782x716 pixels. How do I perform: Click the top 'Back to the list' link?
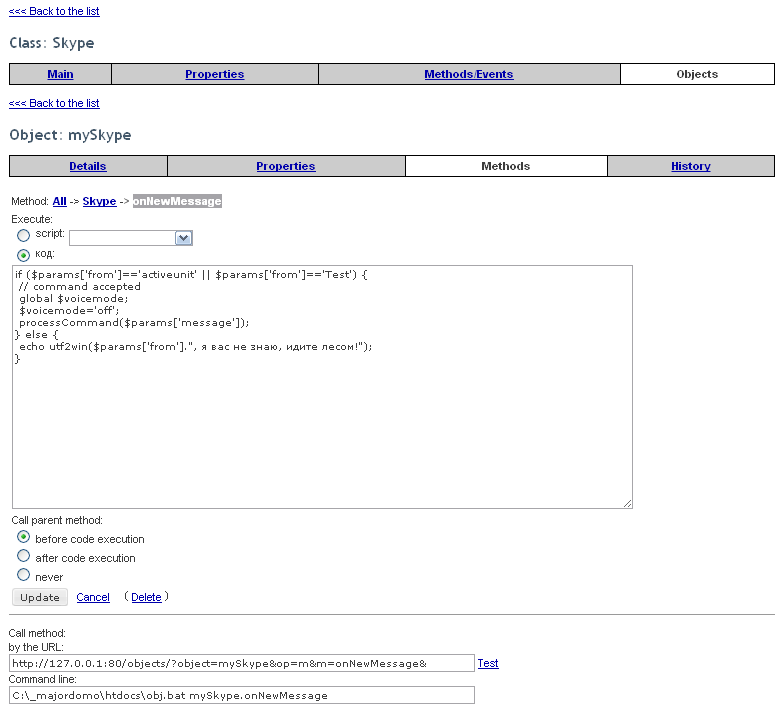(54, 11)
